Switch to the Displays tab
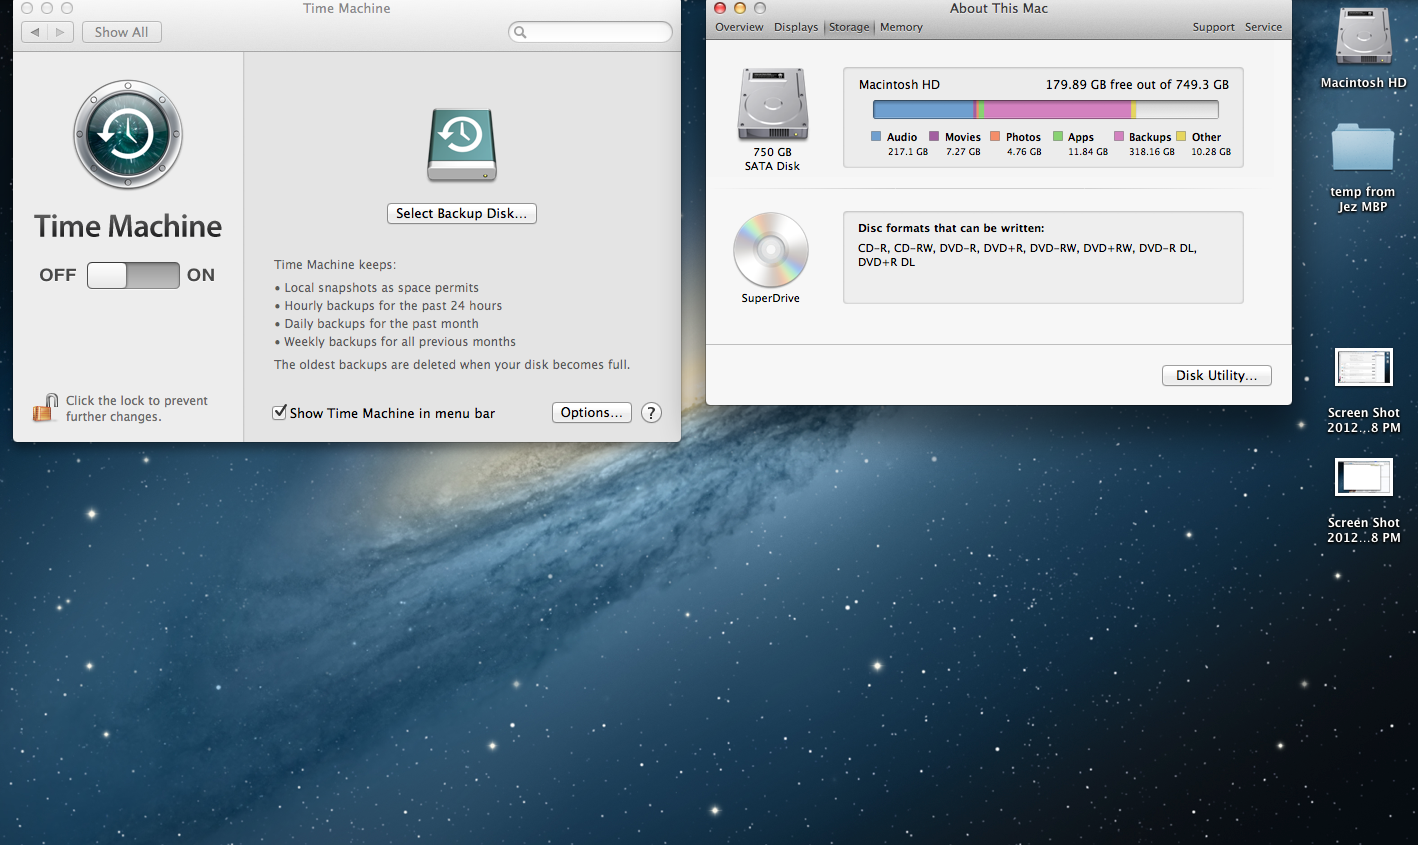The width and height of the screenshot is (1418, 845). [796, 27]
